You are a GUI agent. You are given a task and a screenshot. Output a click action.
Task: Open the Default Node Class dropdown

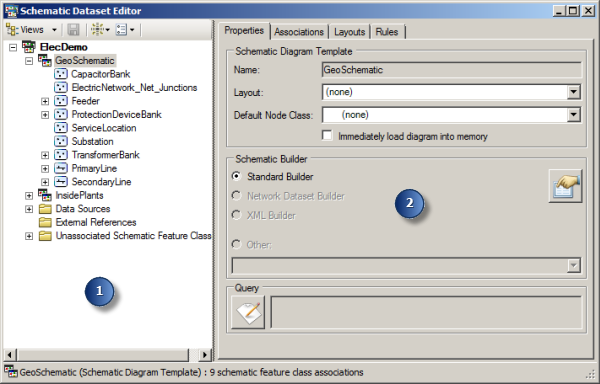click(573, 115)
